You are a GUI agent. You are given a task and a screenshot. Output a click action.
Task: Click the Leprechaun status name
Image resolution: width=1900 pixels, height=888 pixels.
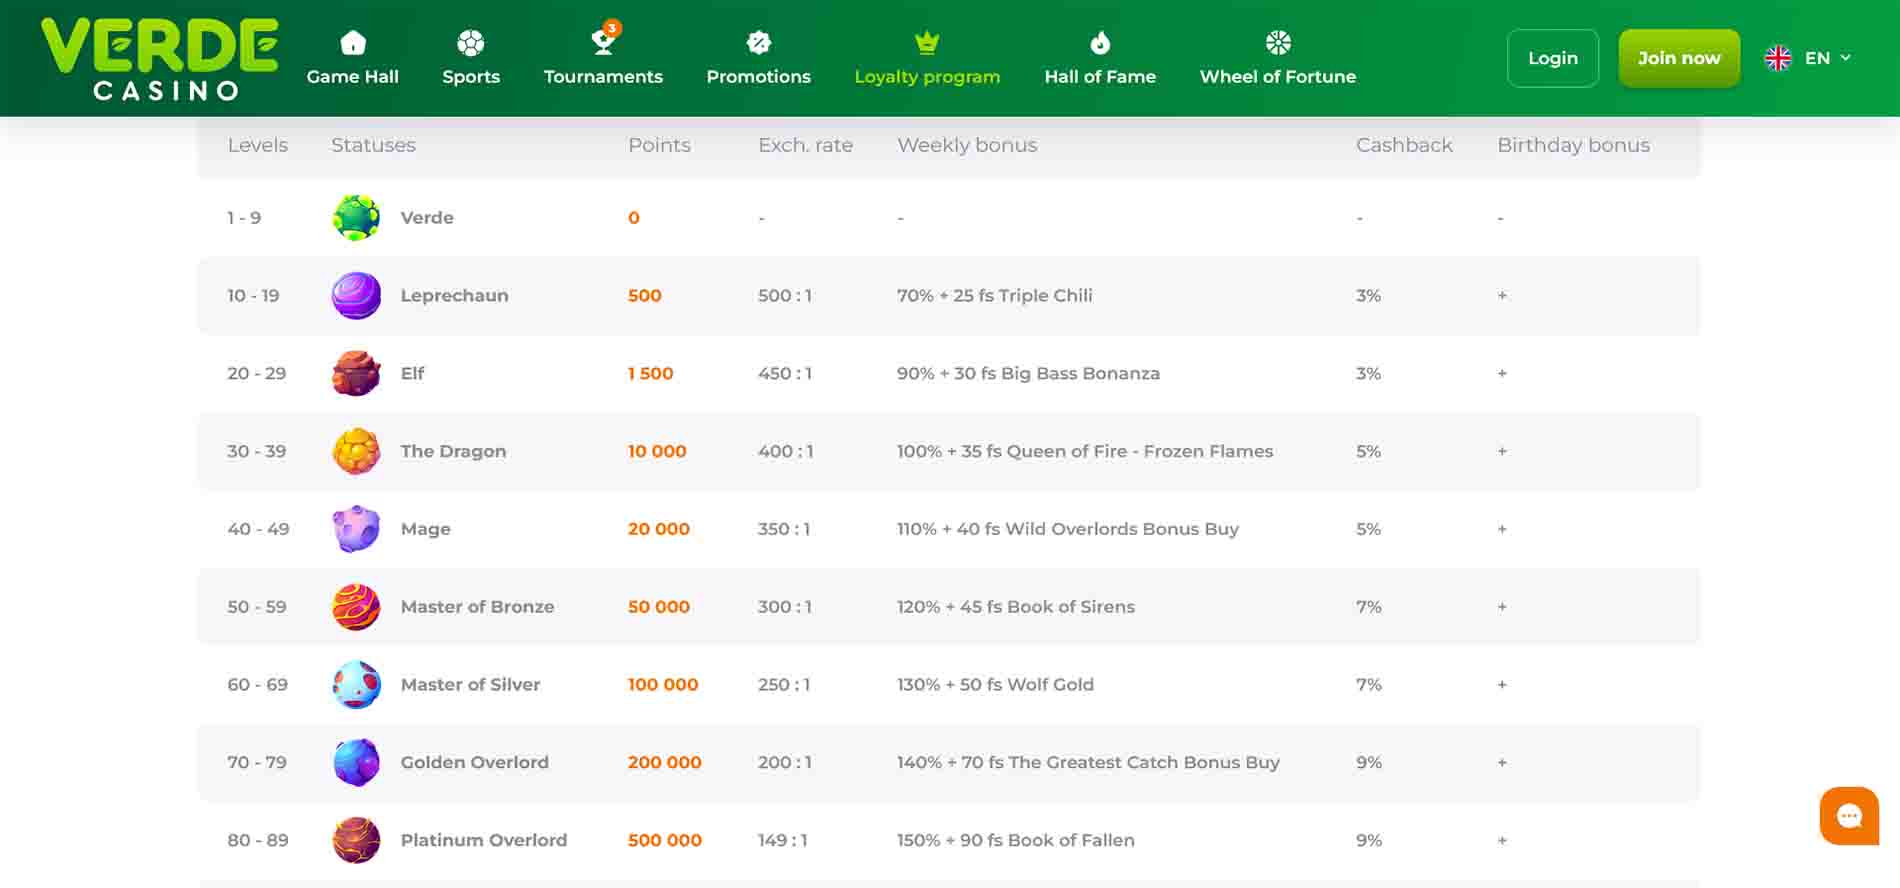click(454, 296)
